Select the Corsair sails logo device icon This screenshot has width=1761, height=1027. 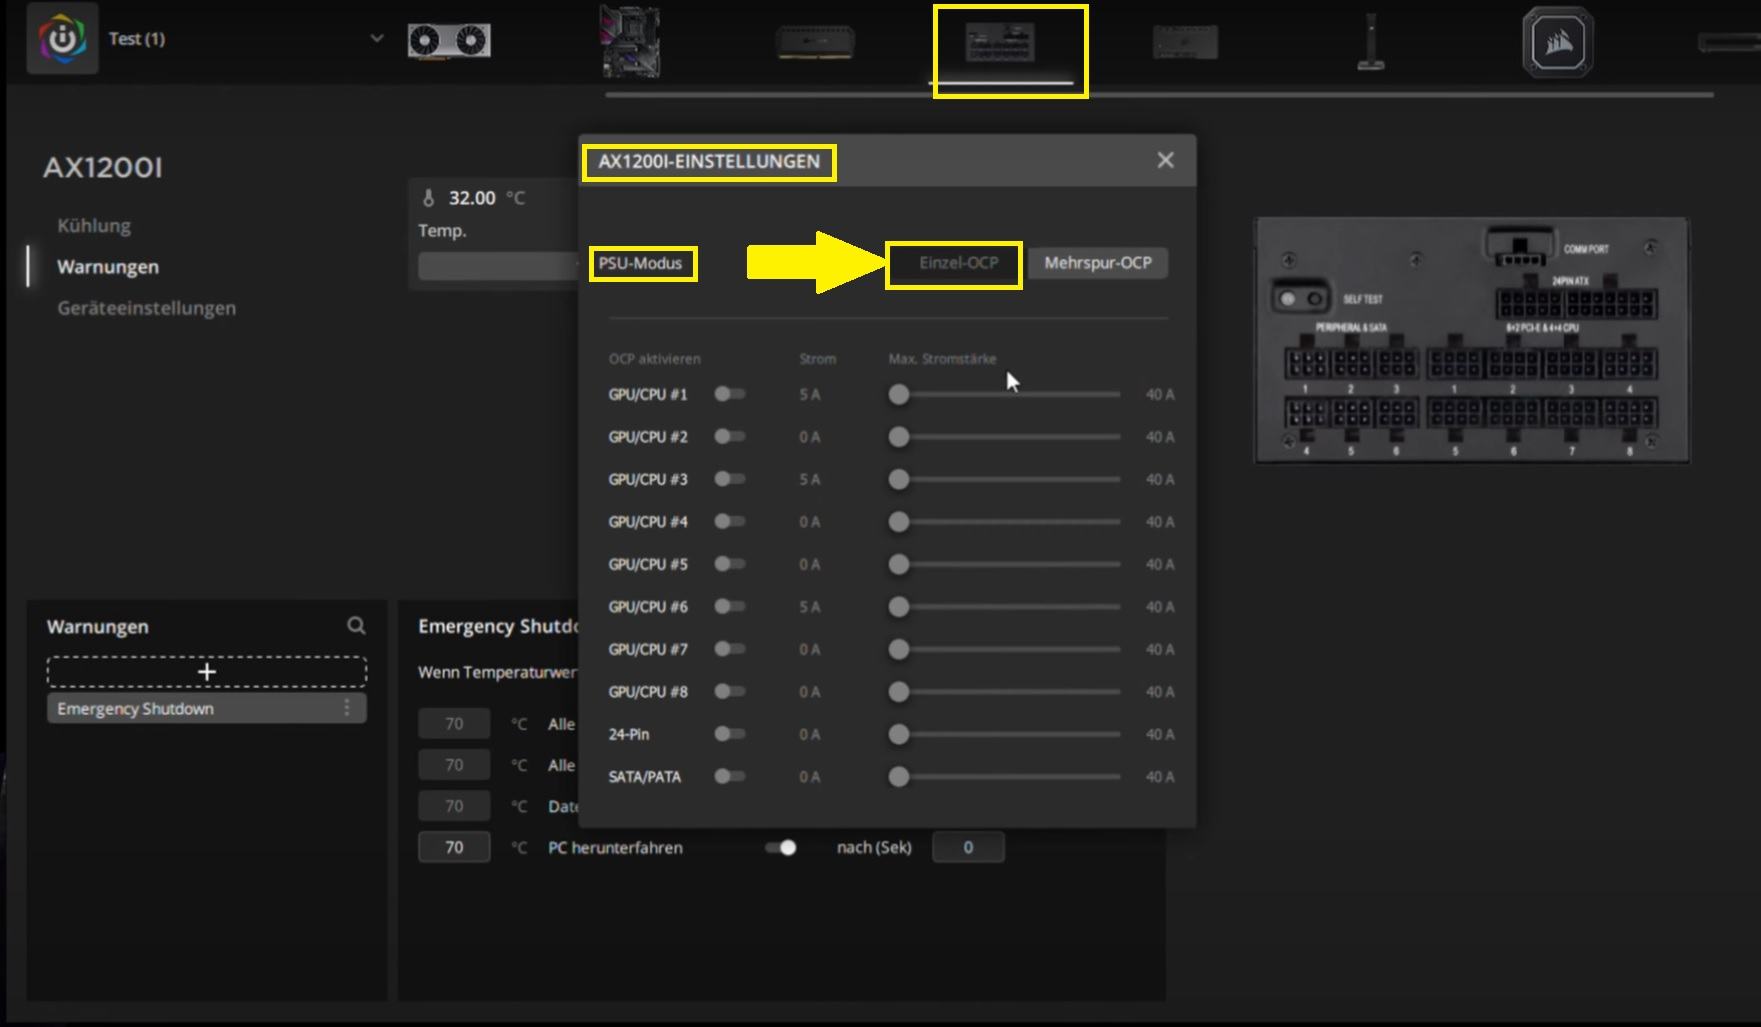coord(1558,42)
